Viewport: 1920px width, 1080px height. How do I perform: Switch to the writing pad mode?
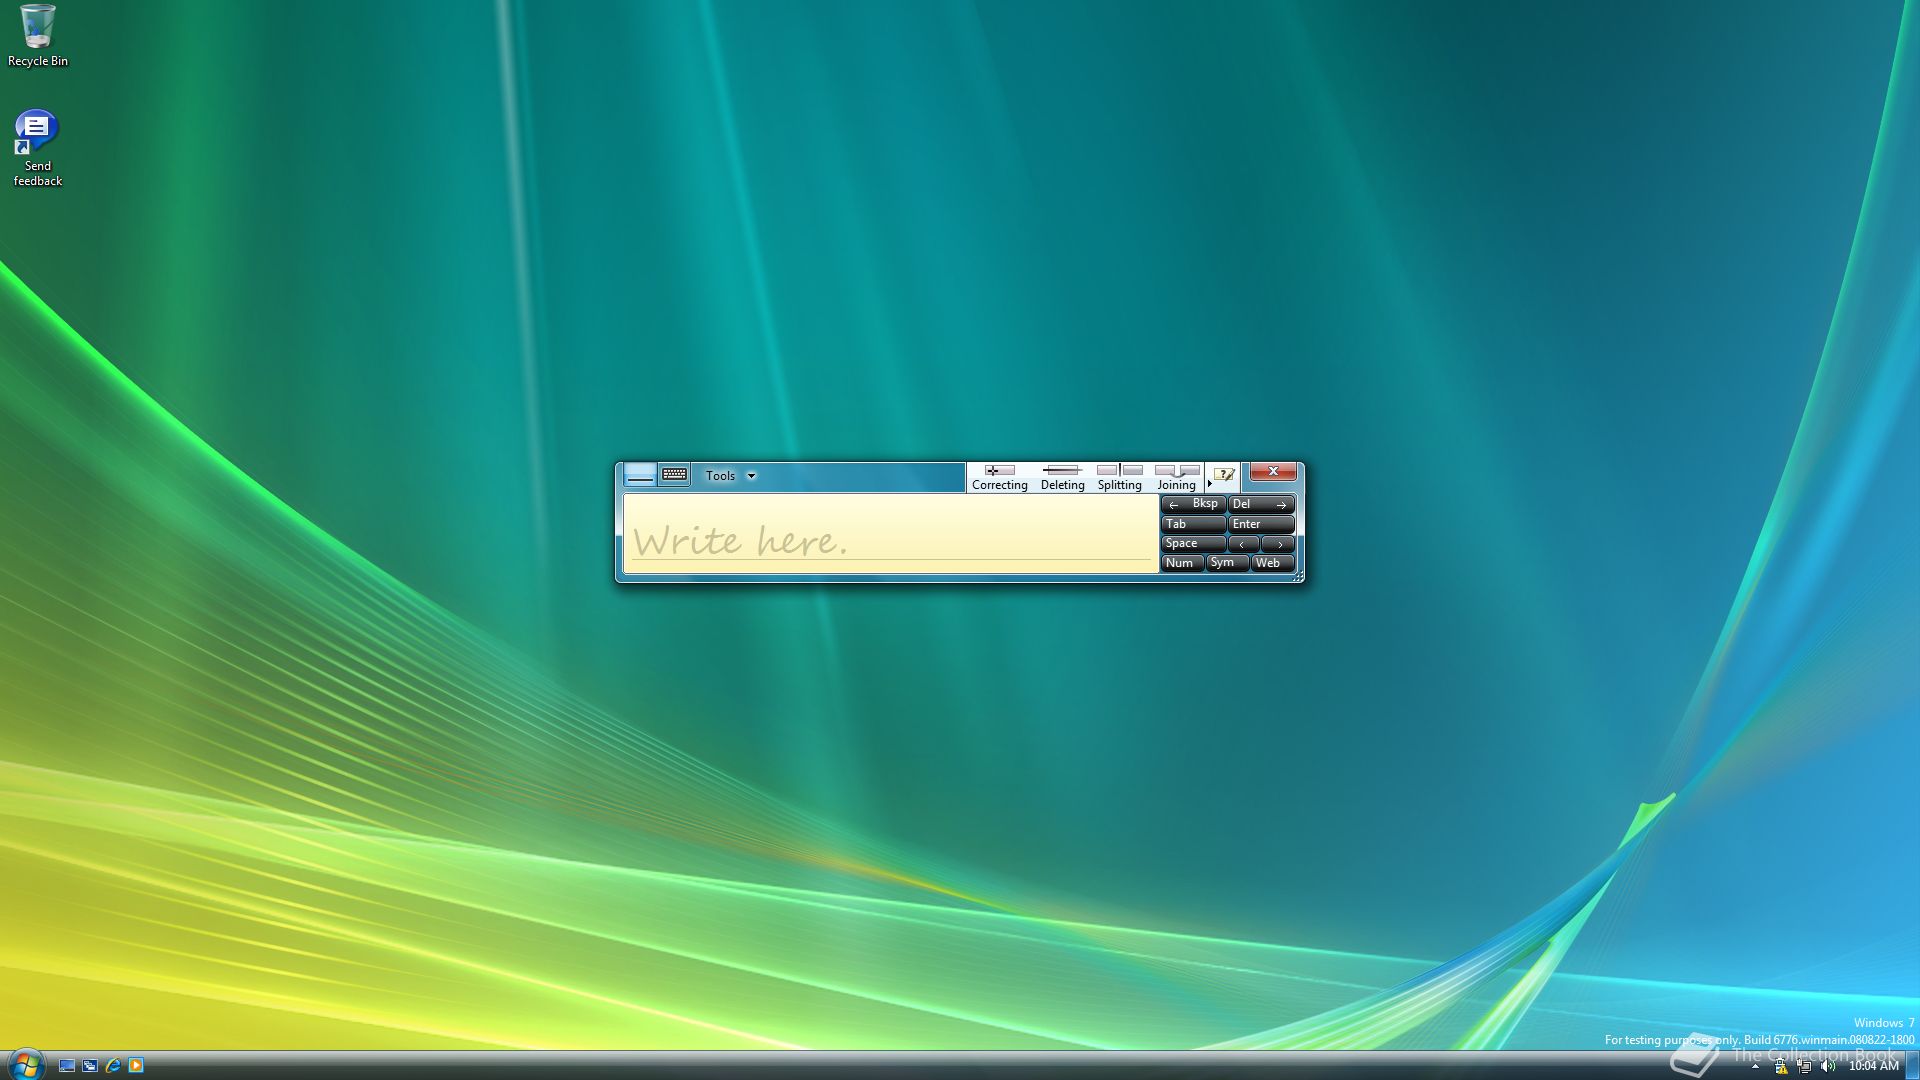pyautogui.click(x=640, y=475)
